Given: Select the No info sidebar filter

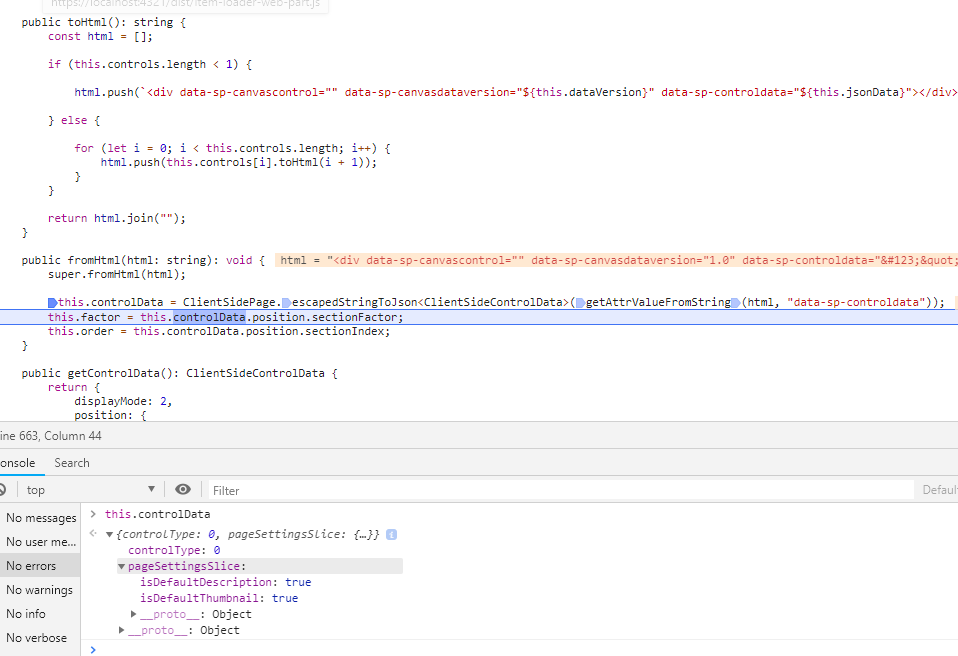Looking at the screenshot, I should point(40,613).
